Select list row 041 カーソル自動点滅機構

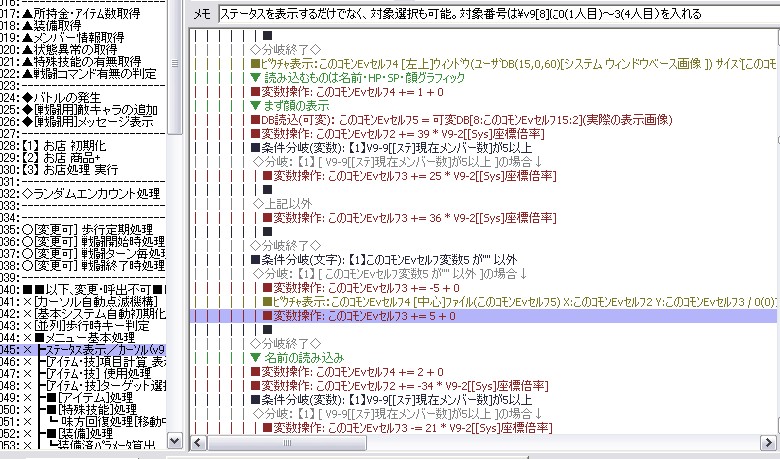coord(83,301)
